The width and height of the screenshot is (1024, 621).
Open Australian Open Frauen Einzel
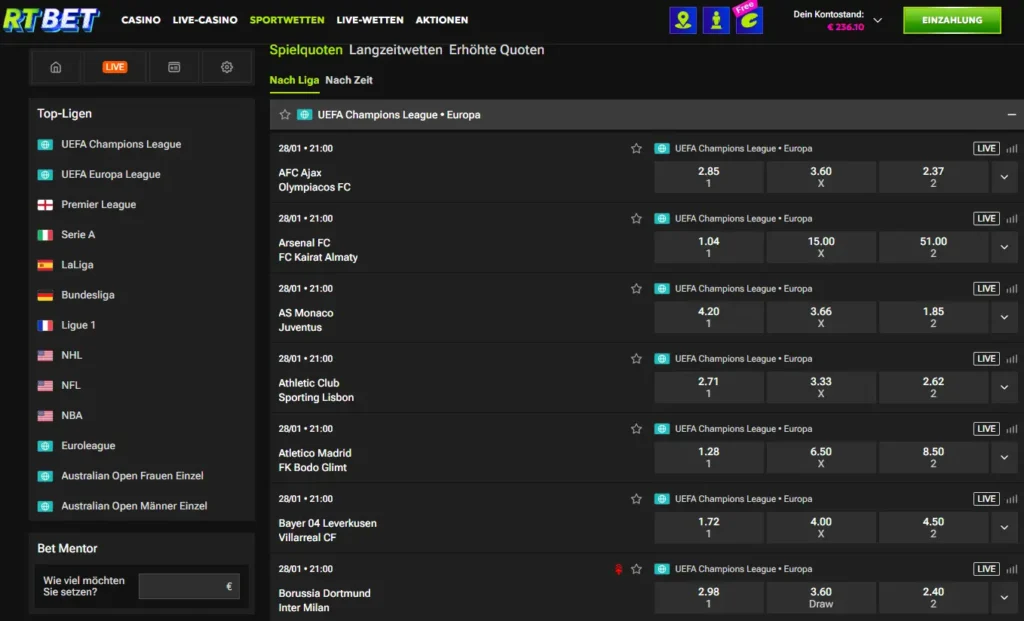pyautogui.click(x=132, y=476)
